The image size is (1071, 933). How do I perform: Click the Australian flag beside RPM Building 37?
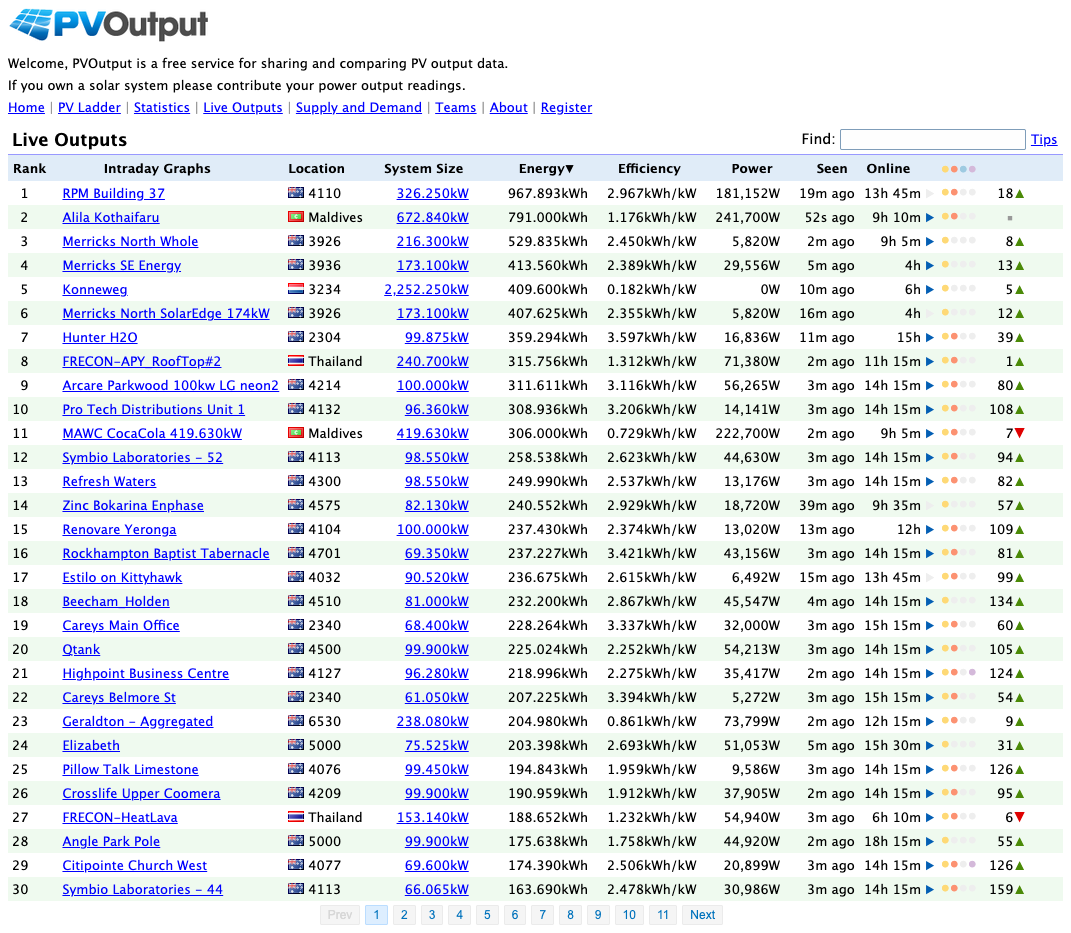click(x=296, y=193)
